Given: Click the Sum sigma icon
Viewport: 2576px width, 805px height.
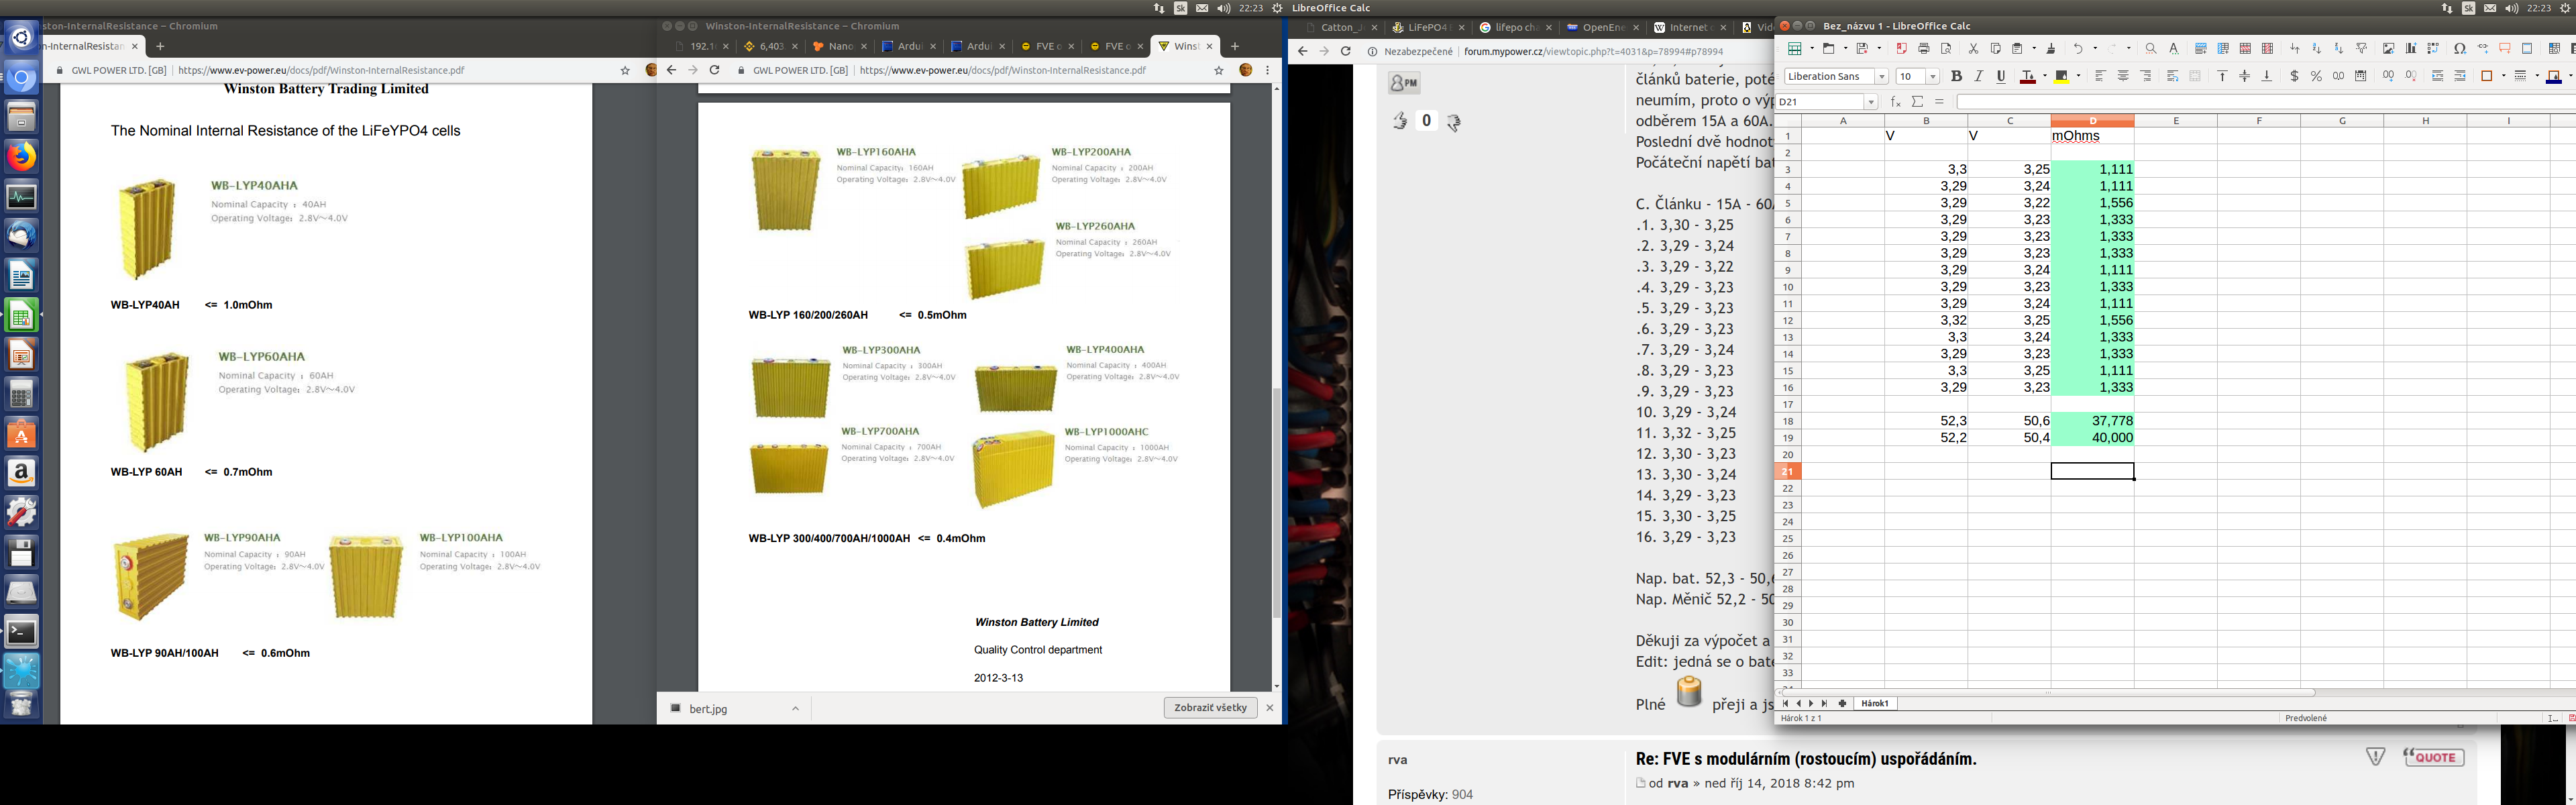Looking at the screenshot, I should click(1917, 102).
